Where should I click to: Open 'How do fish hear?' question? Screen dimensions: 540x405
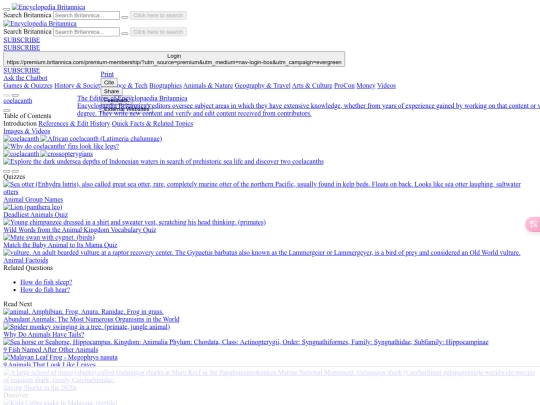pyautogui.click(x=45, y=290)
